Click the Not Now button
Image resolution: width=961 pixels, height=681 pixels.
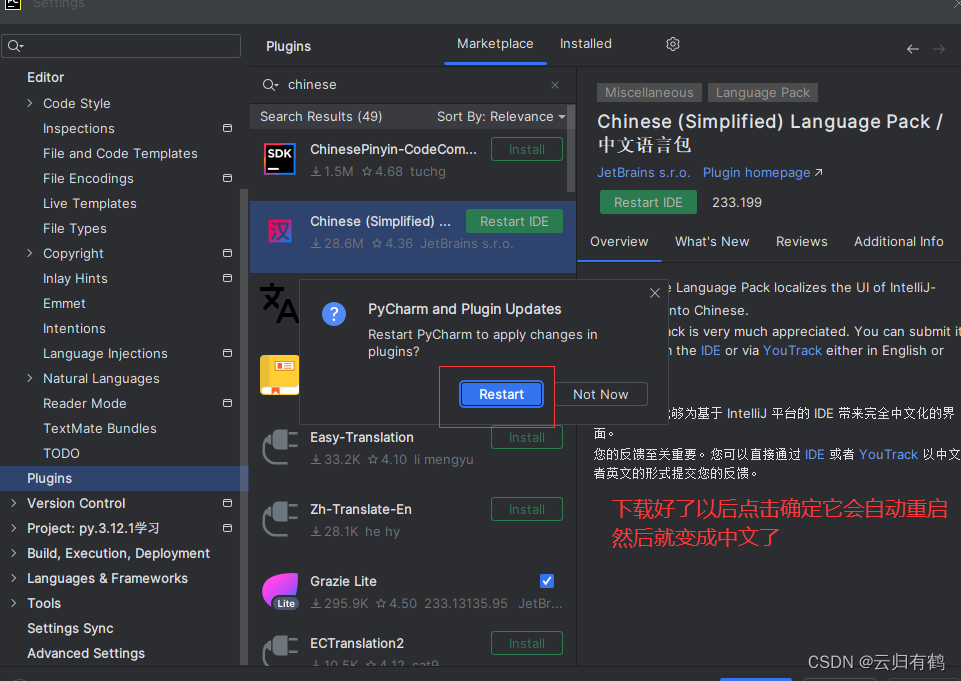point(601,394)
